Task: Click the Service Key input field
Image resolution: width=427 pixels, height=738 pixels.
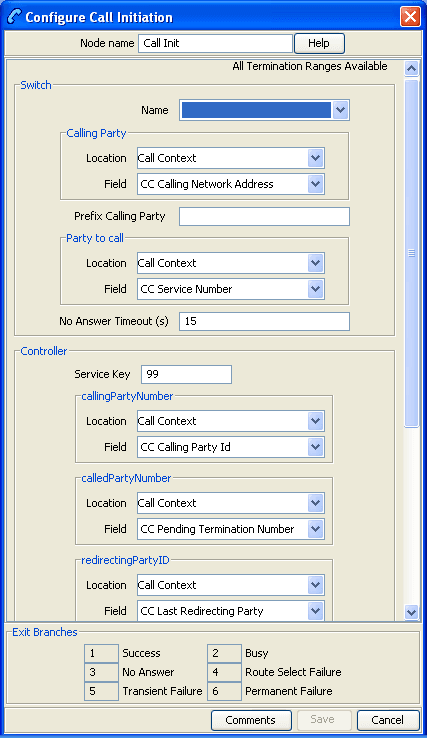Action: [186, 374]
